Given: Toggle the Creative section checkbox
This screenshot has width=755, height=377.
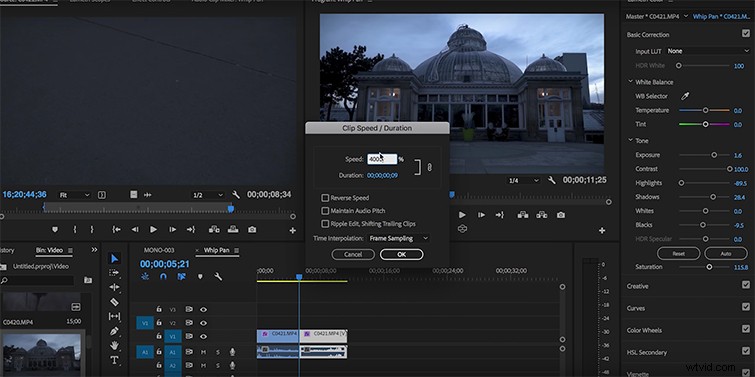Looking at the screenshot, I should tap(746, 285).
